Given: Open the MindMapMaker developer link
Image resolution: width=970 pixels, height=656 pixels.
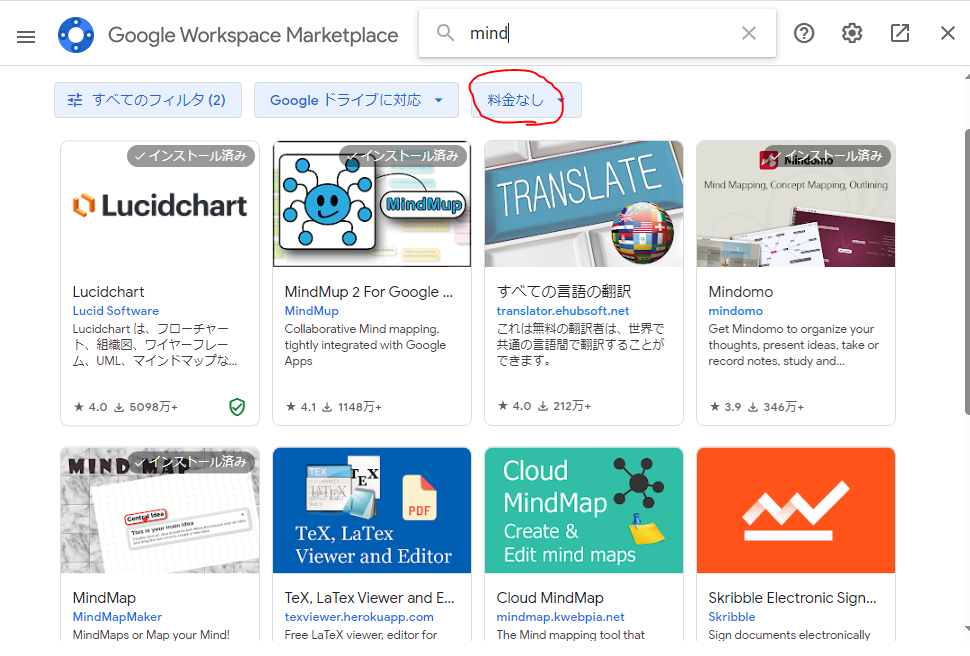Looking at the screenshot, I should click(117, 616).
